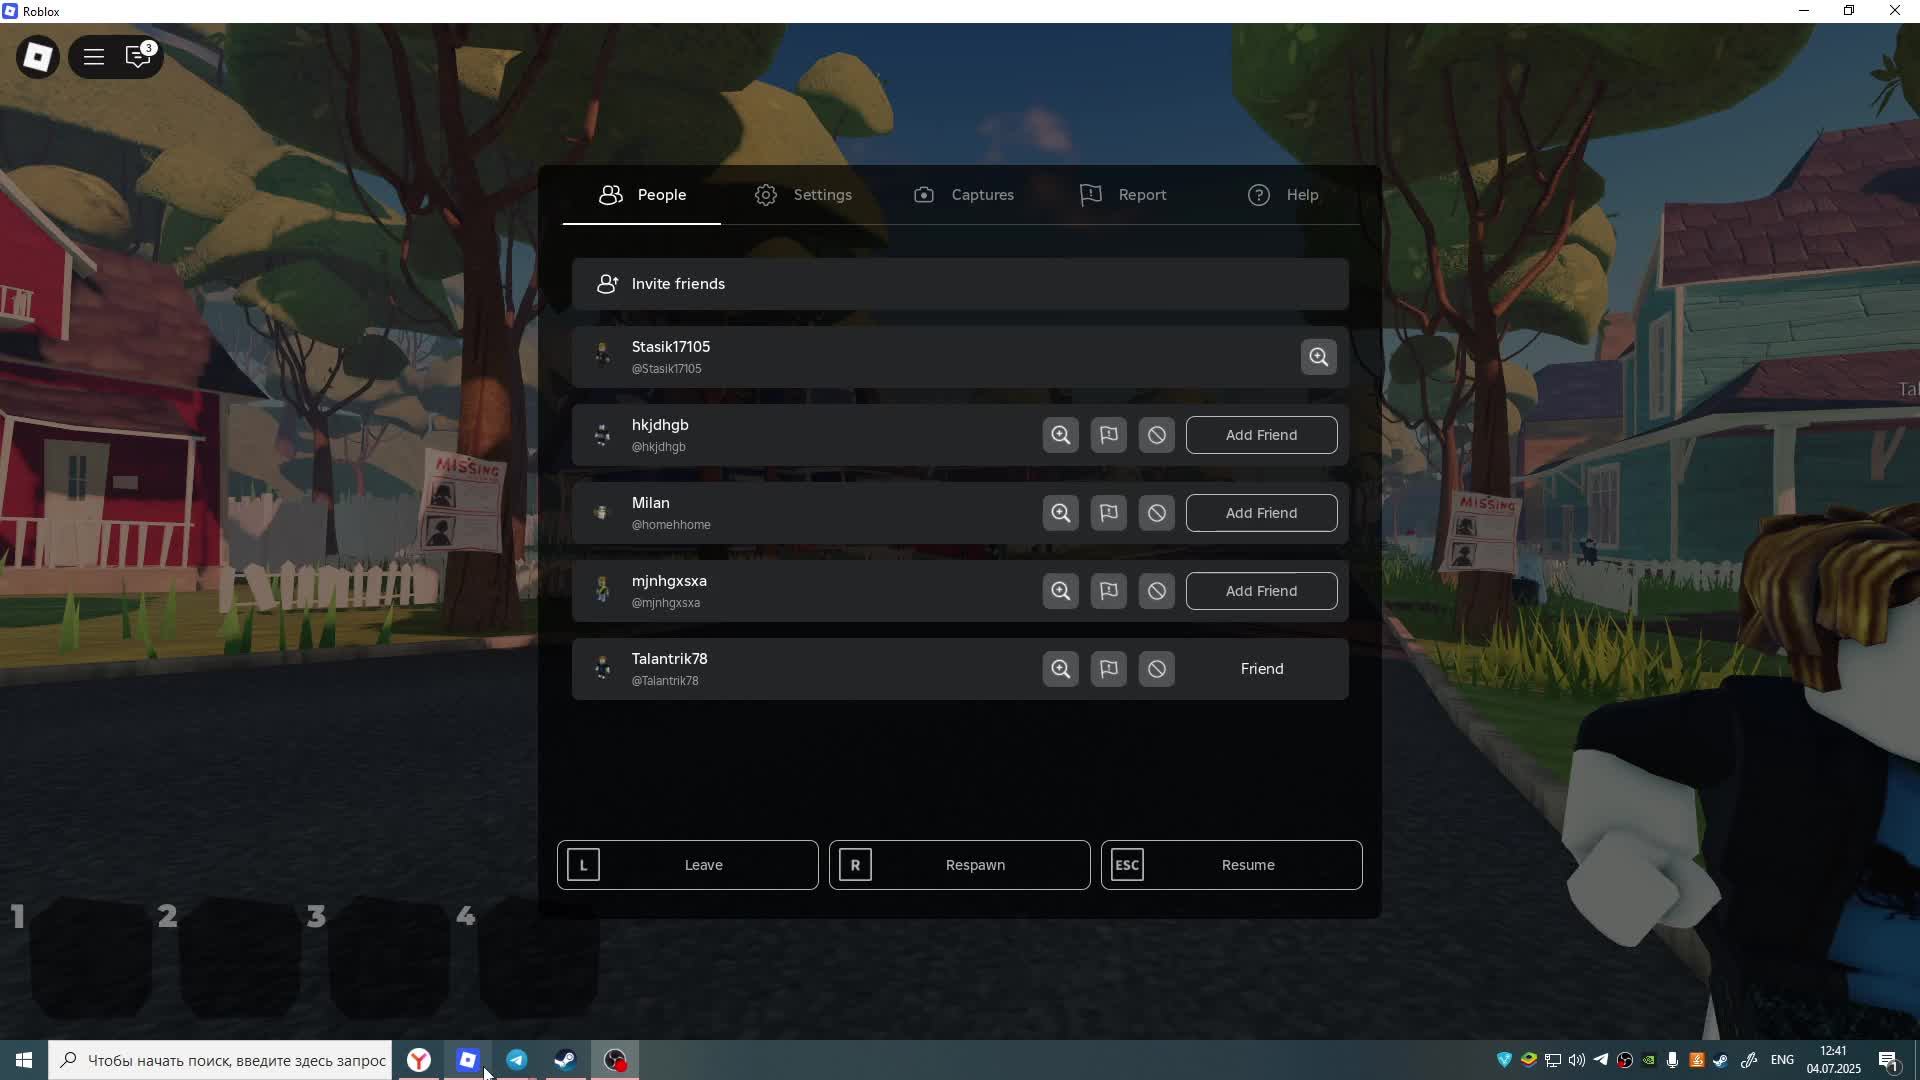This screenshot has height=1080, width=1920.
Task: Block player mjnhgxsxa with block icon
Action: tap(1156, 591)
